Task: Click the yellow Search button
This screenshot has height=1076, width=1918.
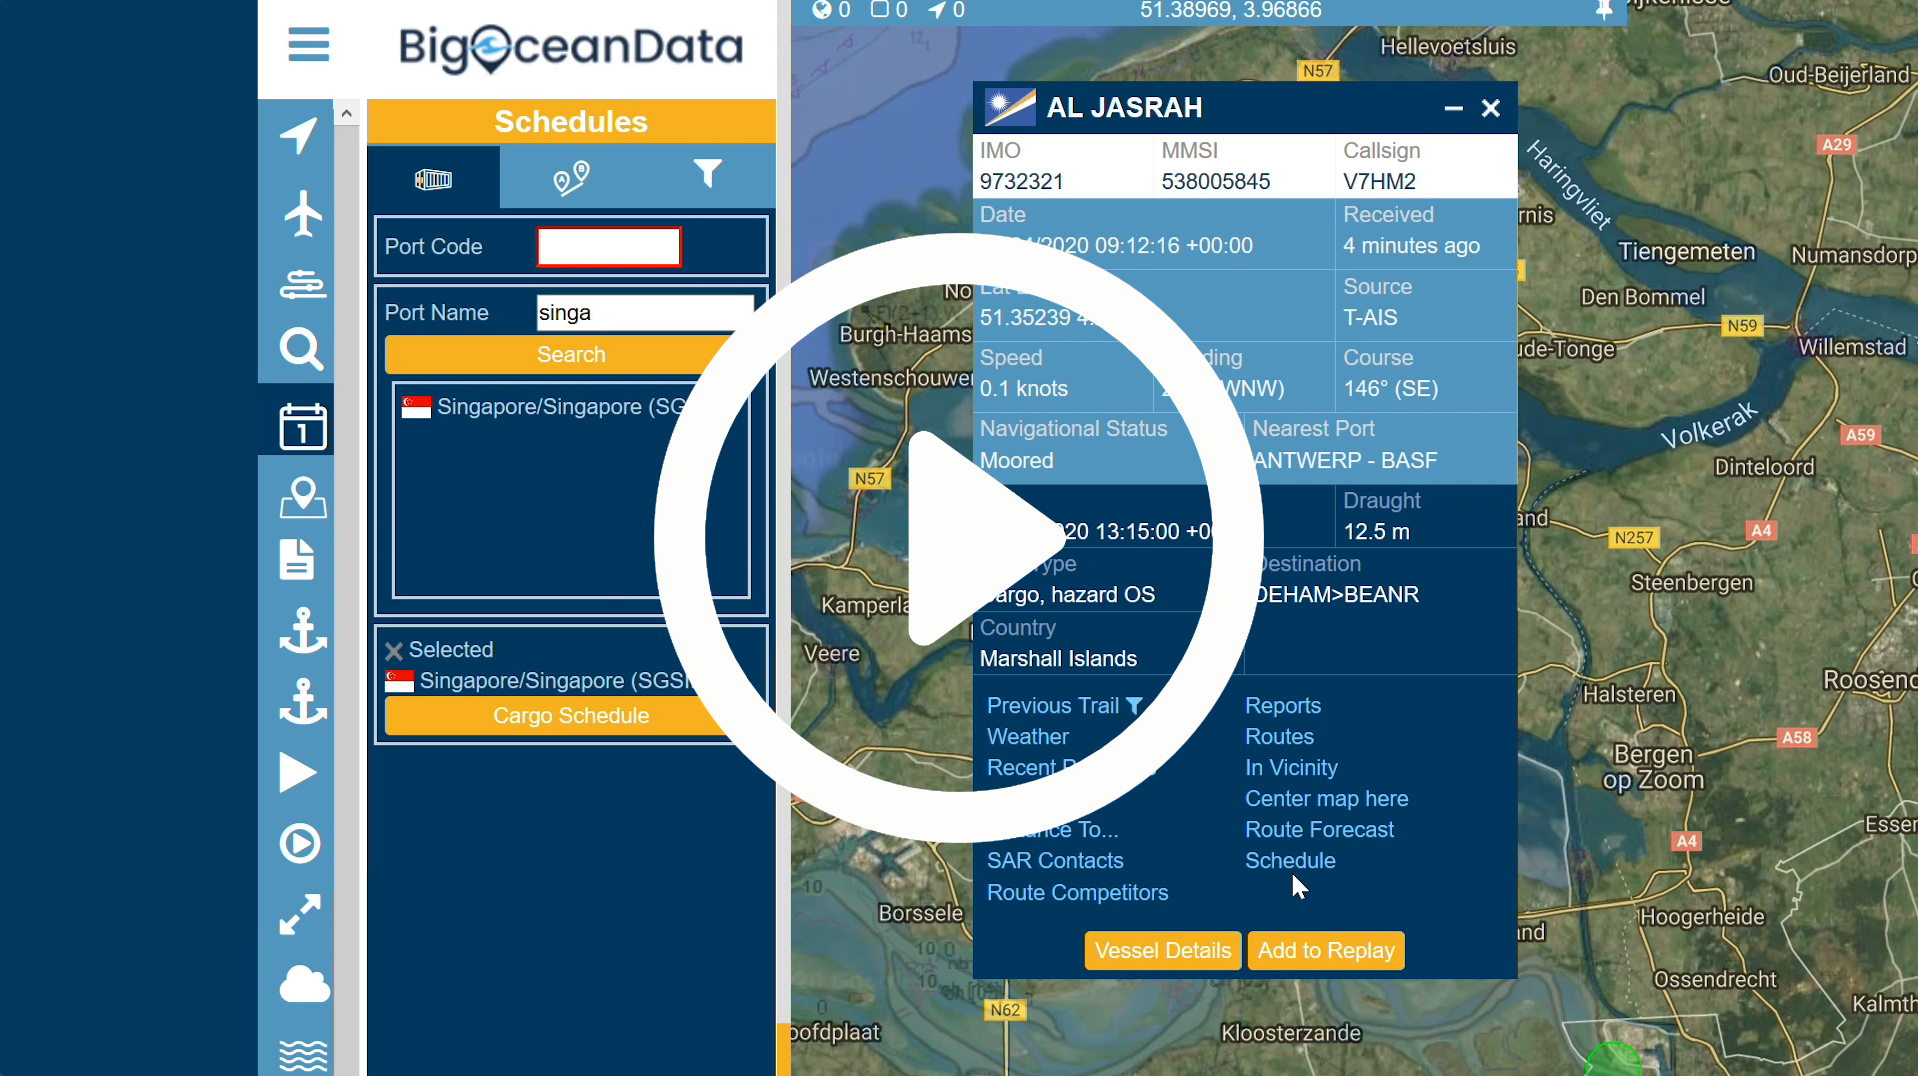Action: coord(571,355)
